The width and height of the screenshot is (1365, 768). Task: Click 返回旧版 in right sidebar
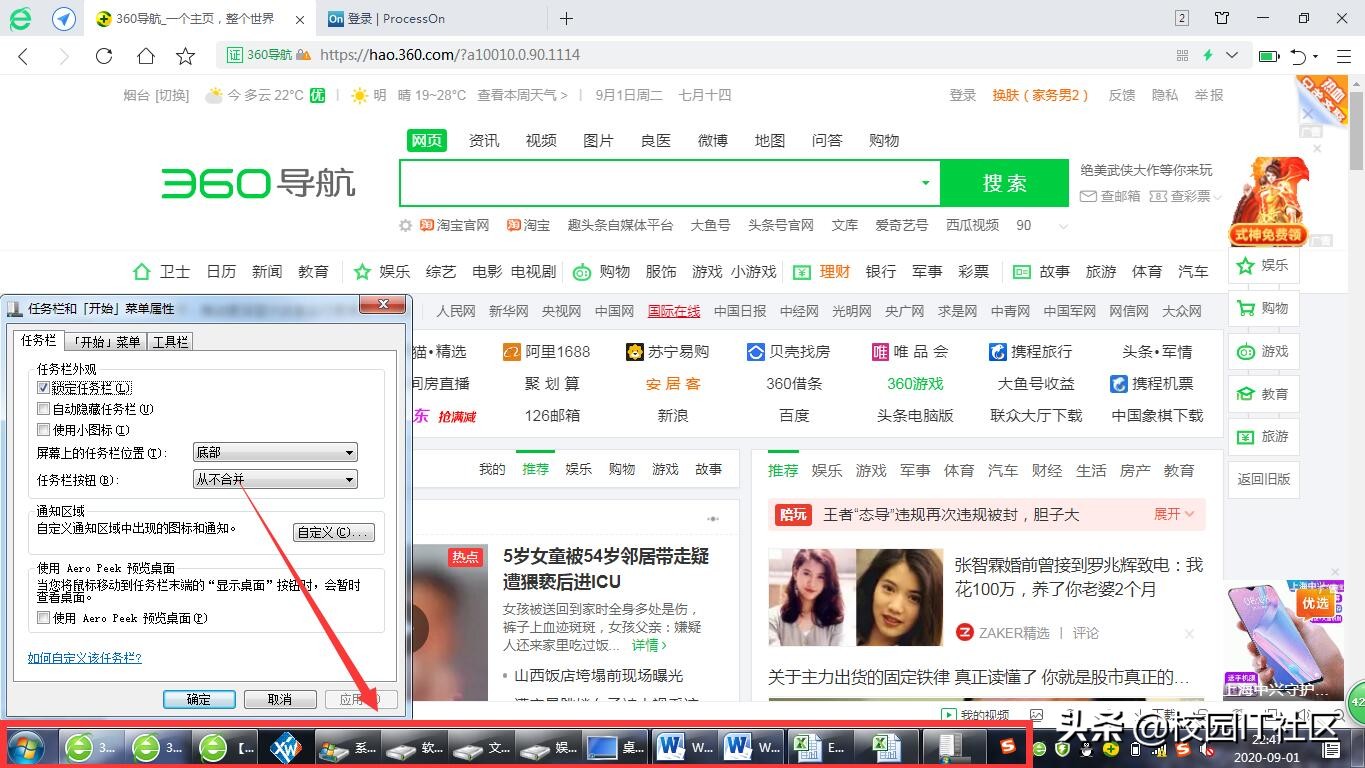click(x=1264, y=479)
